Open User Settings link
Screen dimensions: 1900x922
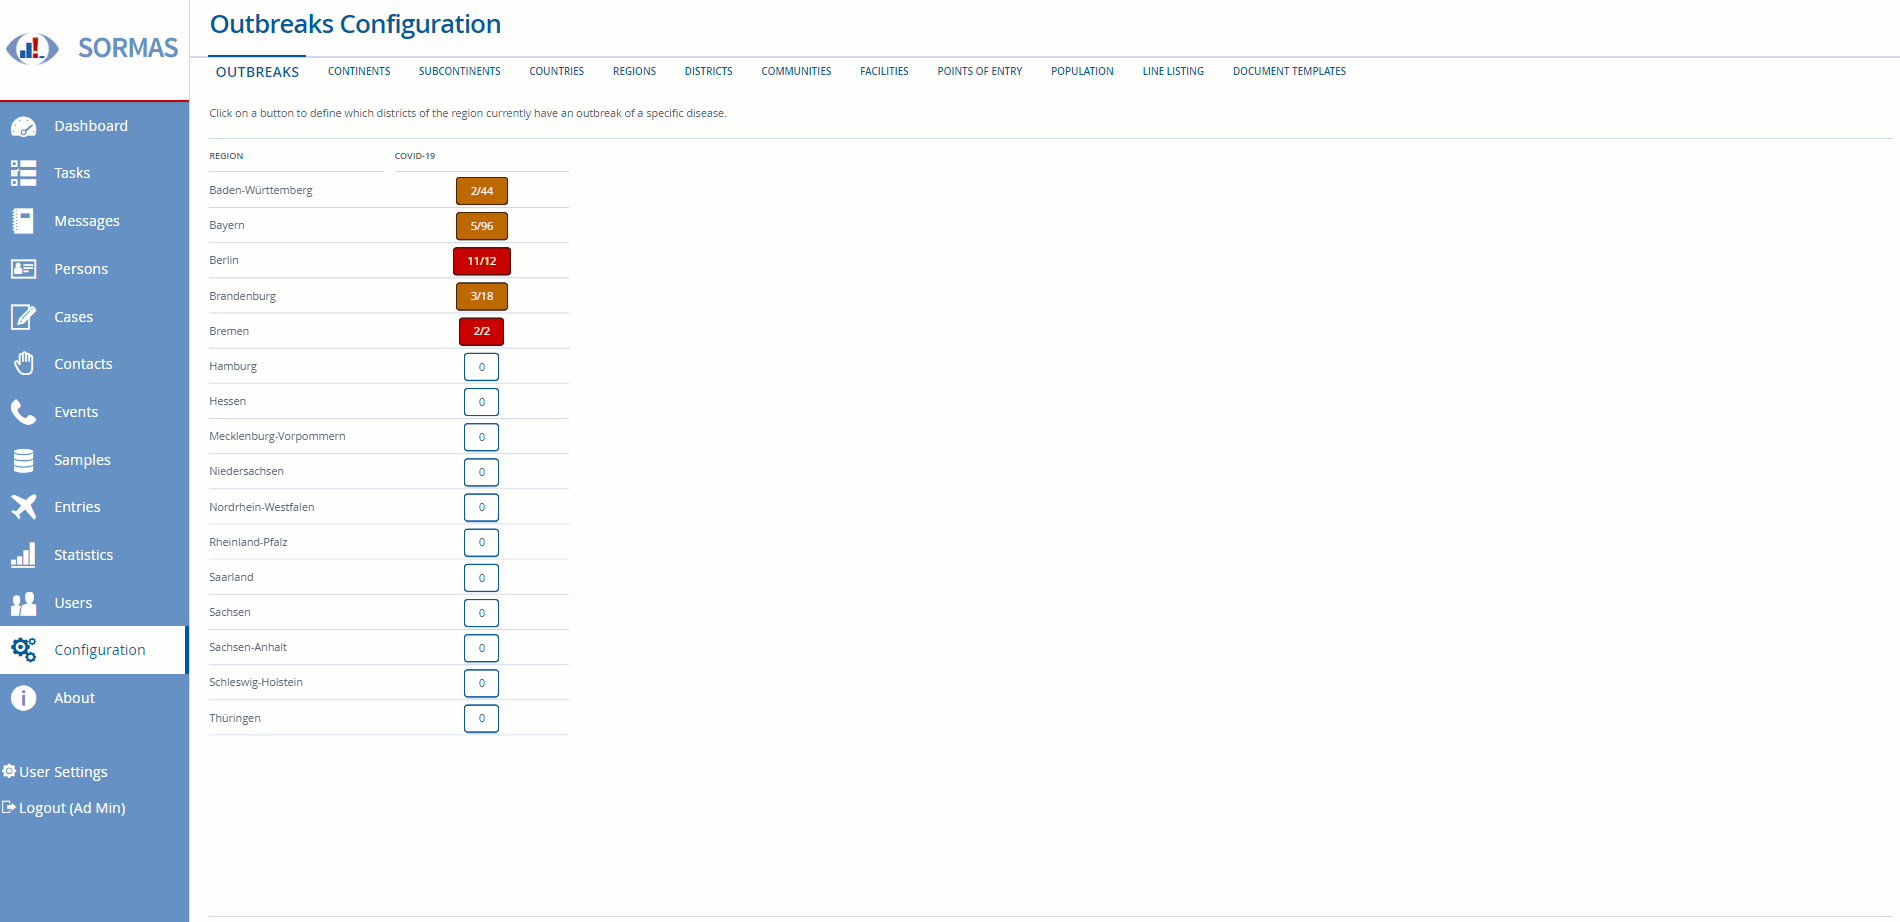[63, 772]
